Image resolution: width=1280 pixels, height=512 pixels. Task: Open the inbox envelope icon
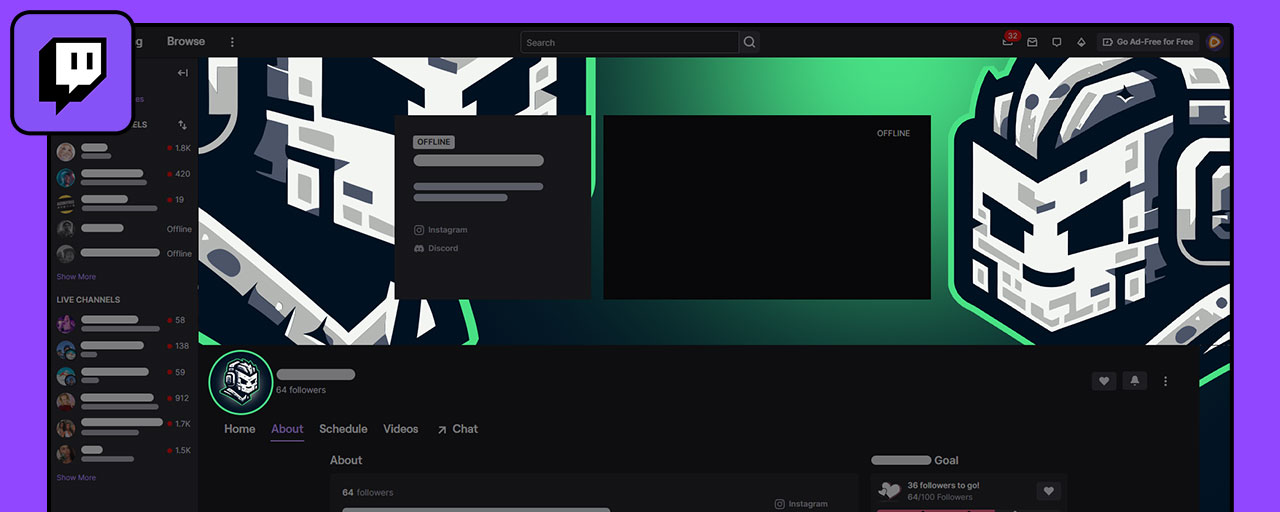[x=1031, y=42]
